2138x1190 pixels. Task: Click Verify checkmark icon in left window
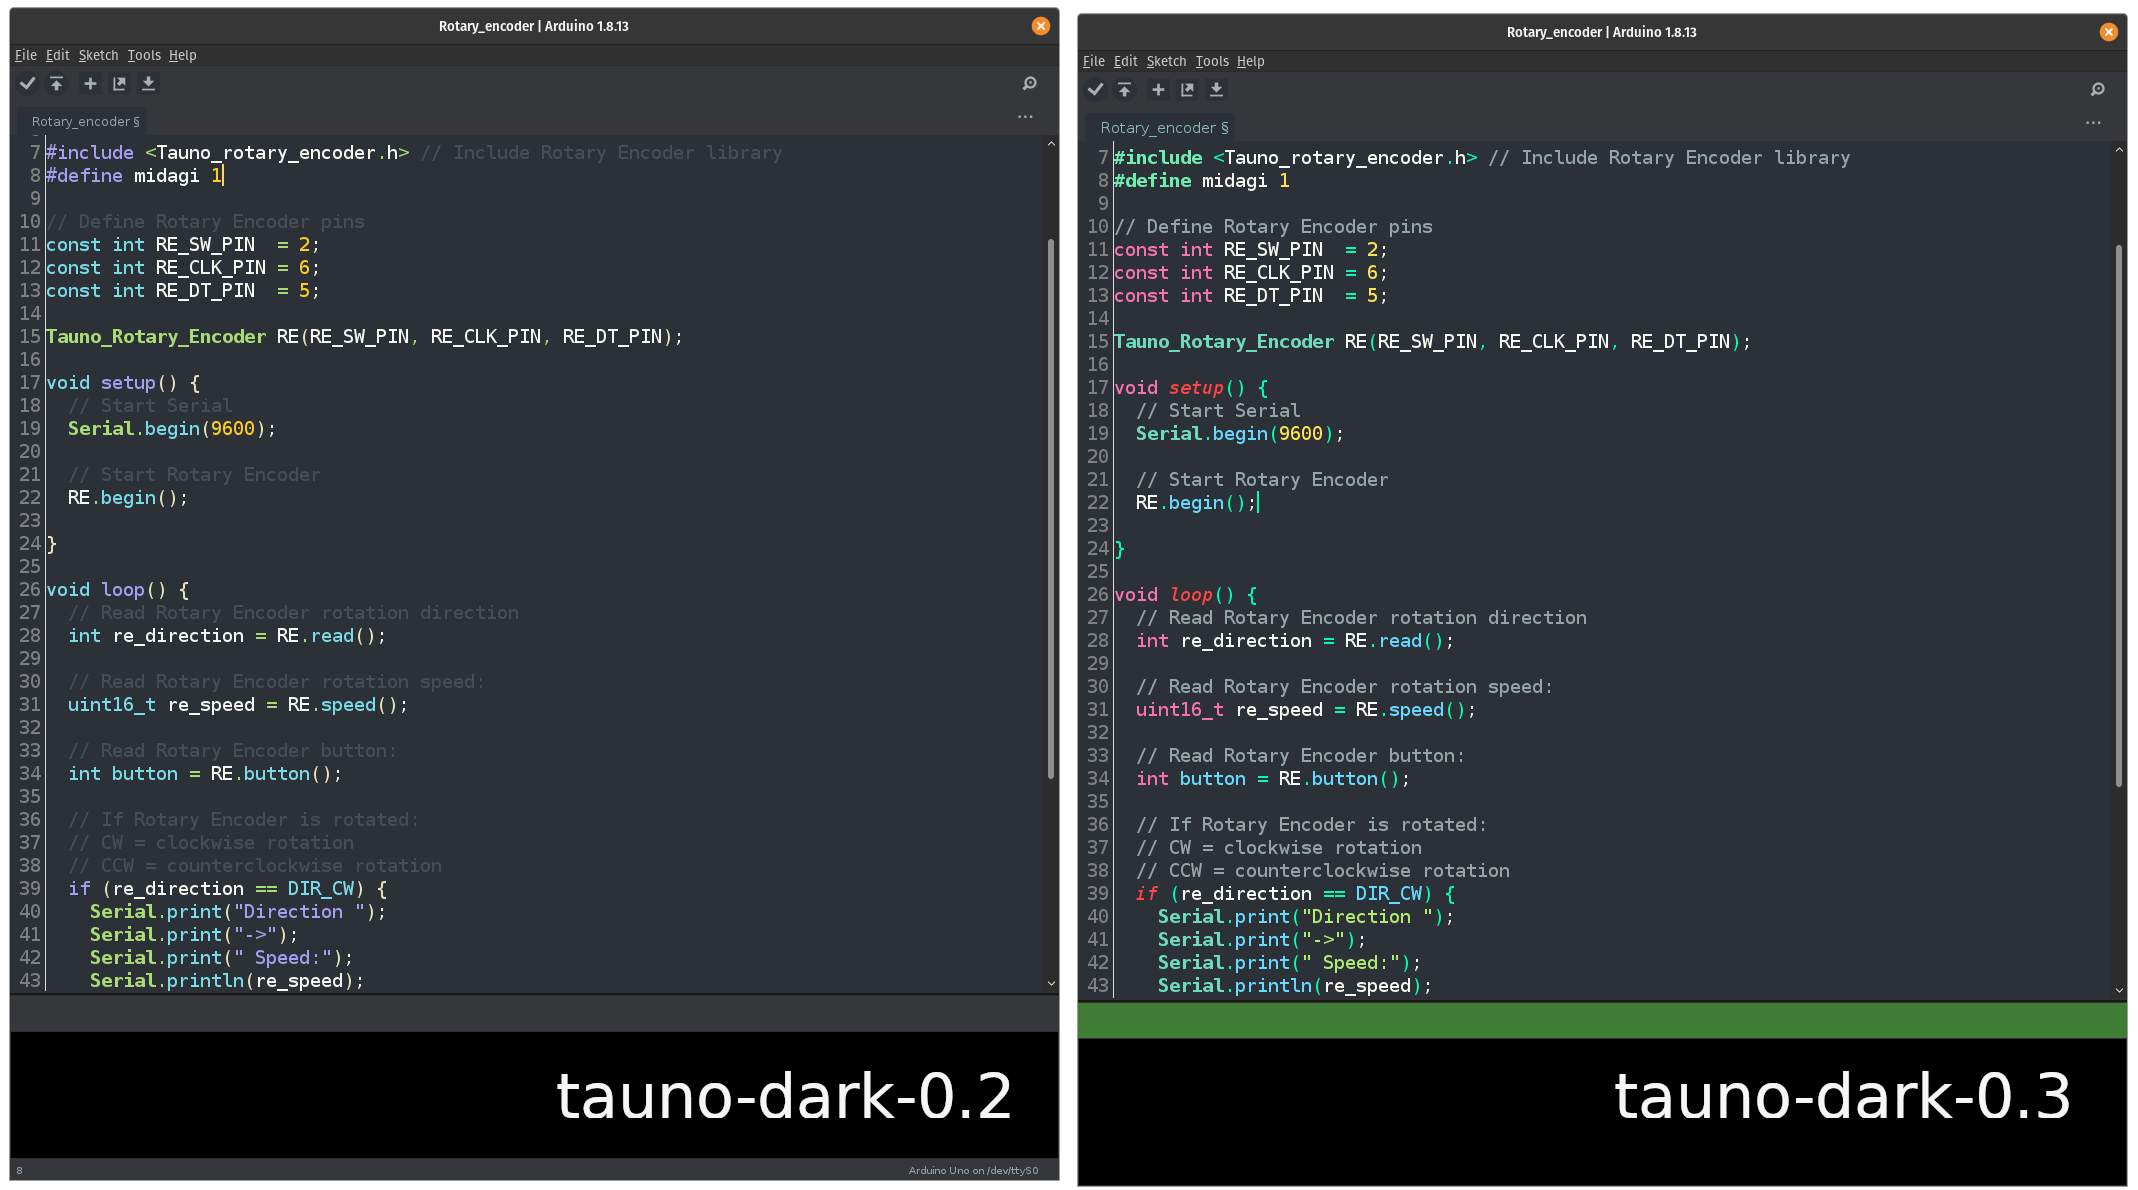point(28,84)
